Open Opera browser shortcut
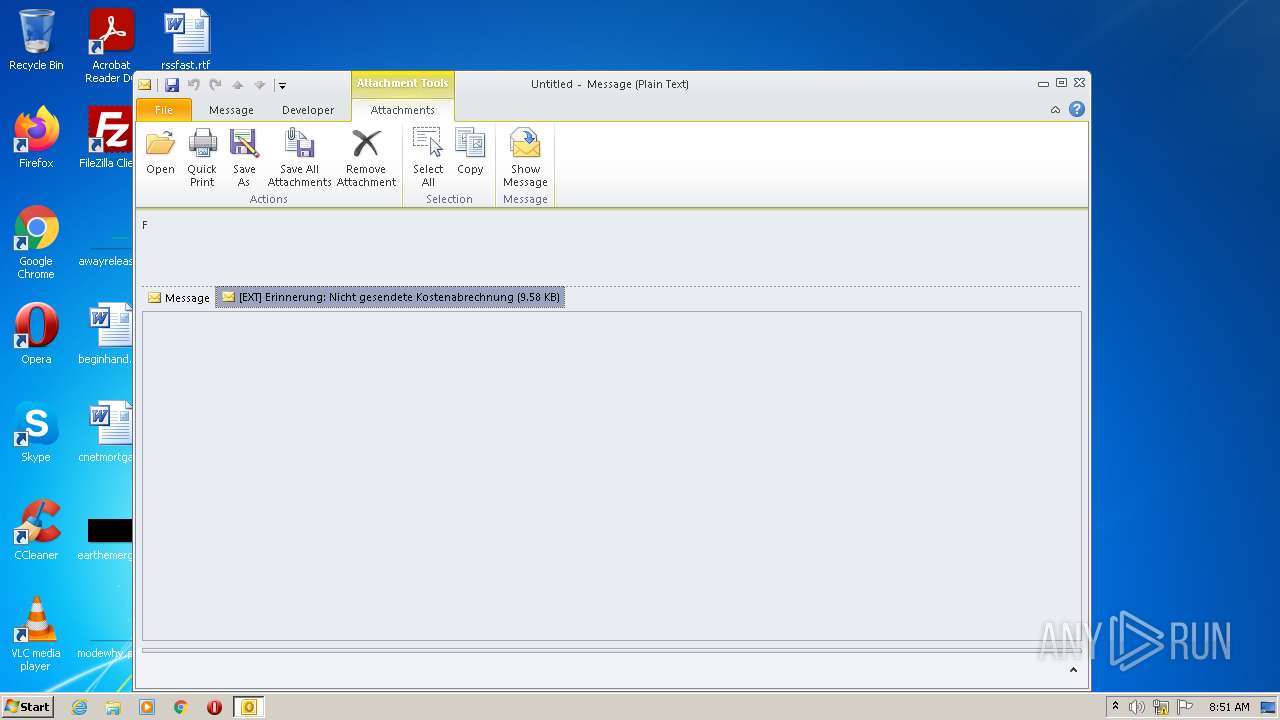This screenshot has width=1280, height=720. point(36,334)
